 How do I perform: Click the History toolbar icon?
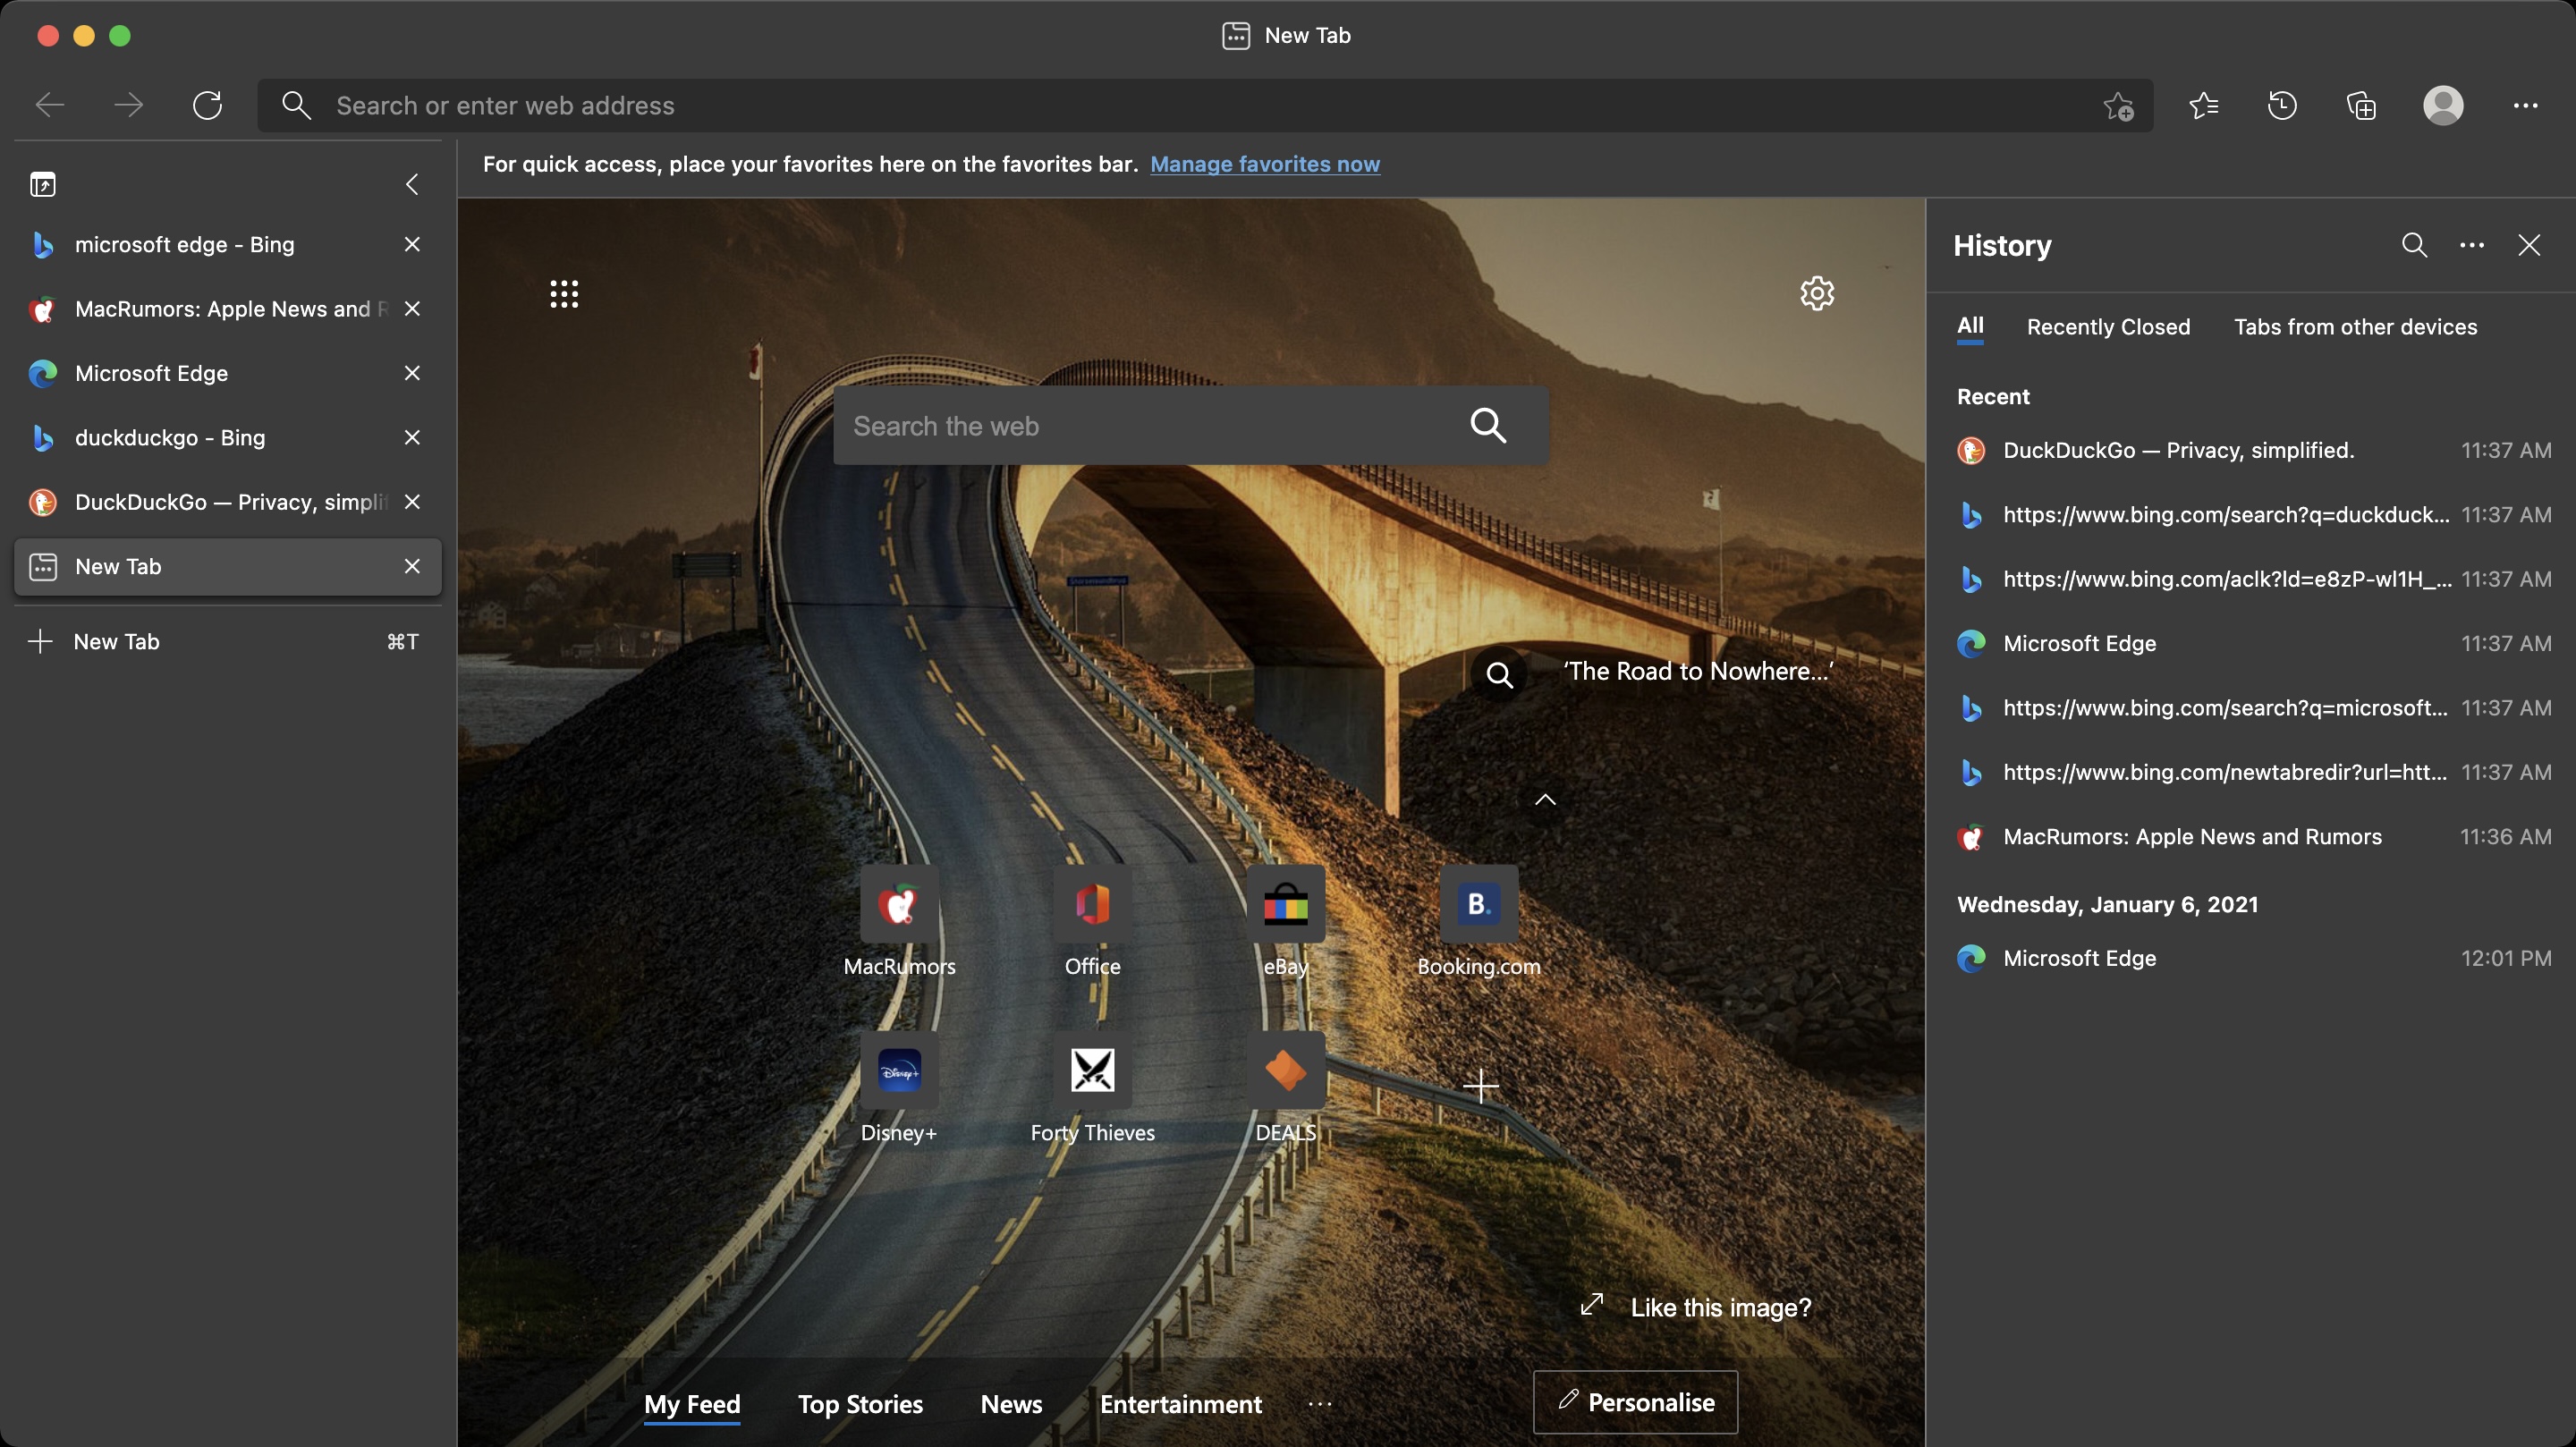click(x=2282, y=105)
